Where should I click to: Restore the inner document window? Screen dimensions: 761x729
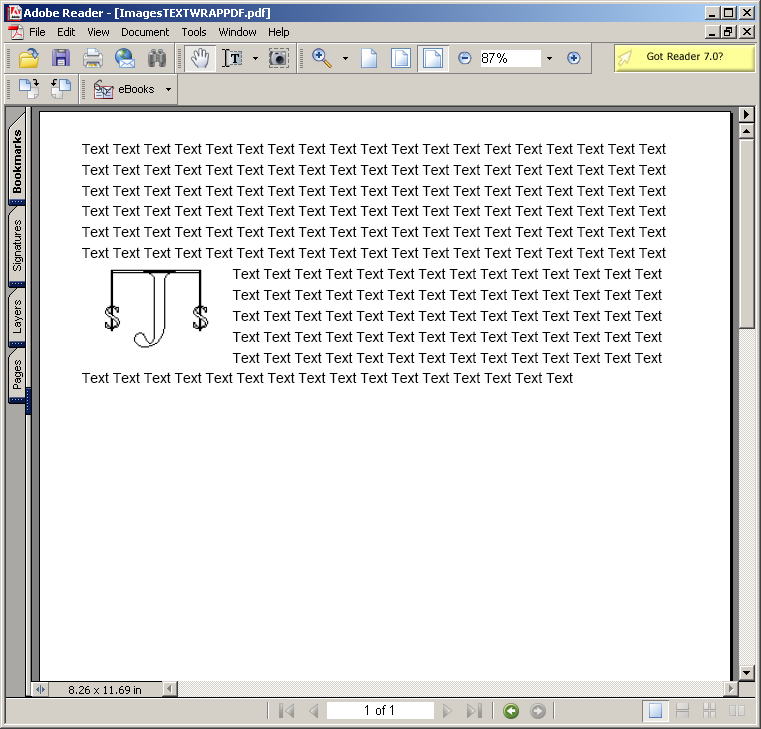click(728, 32)
